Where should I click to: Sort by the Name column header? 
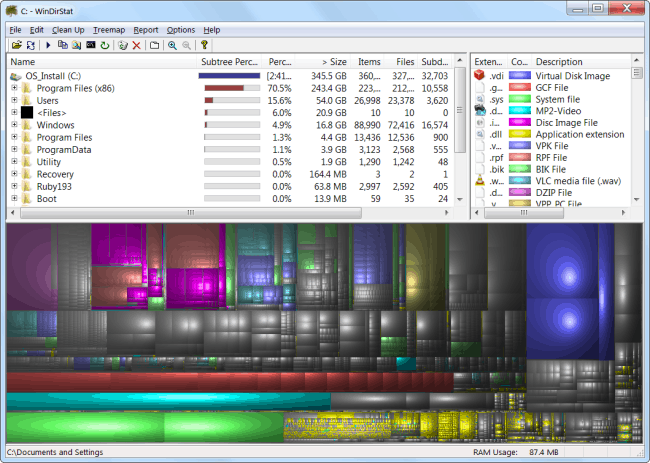[x=102, y=62]
